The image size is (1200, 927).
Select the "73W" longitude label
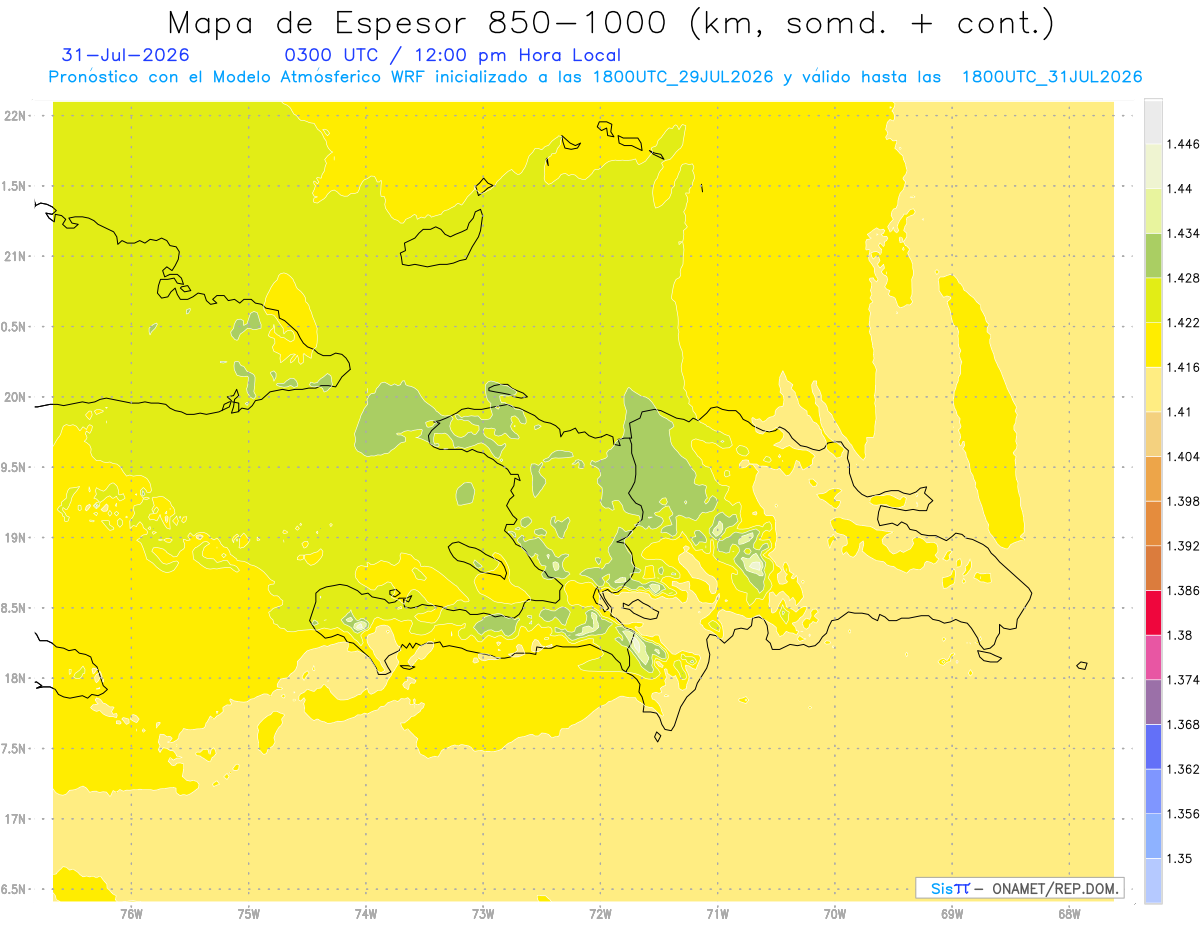pos(483,914)
